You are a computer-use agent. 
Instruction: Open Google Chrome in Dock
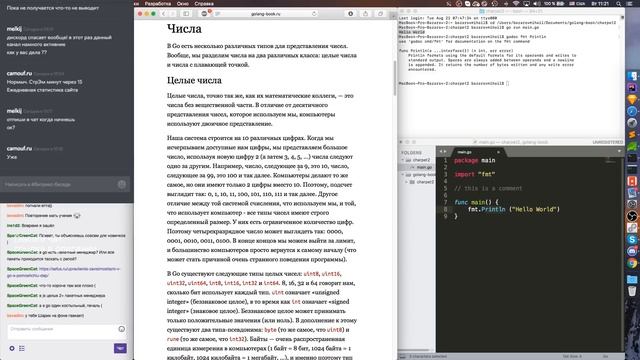632,263
